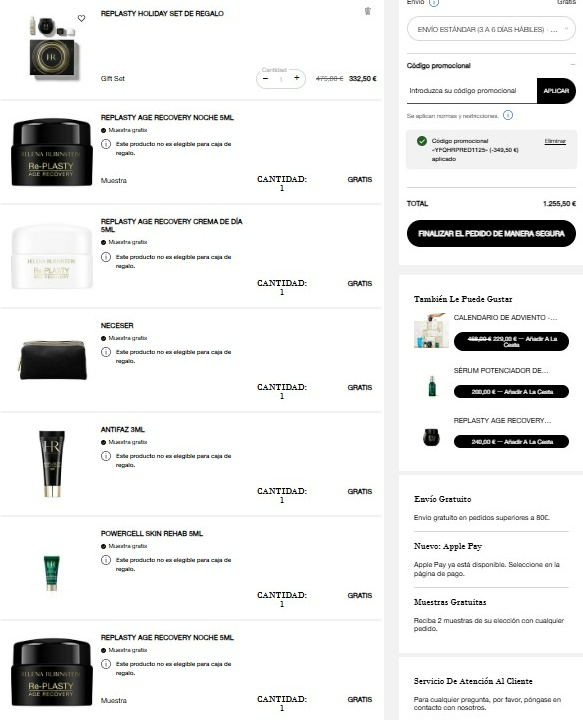The image size is (583, 720).
Task: Decrease gift set quantity with minus
Action: coord(265,79)
